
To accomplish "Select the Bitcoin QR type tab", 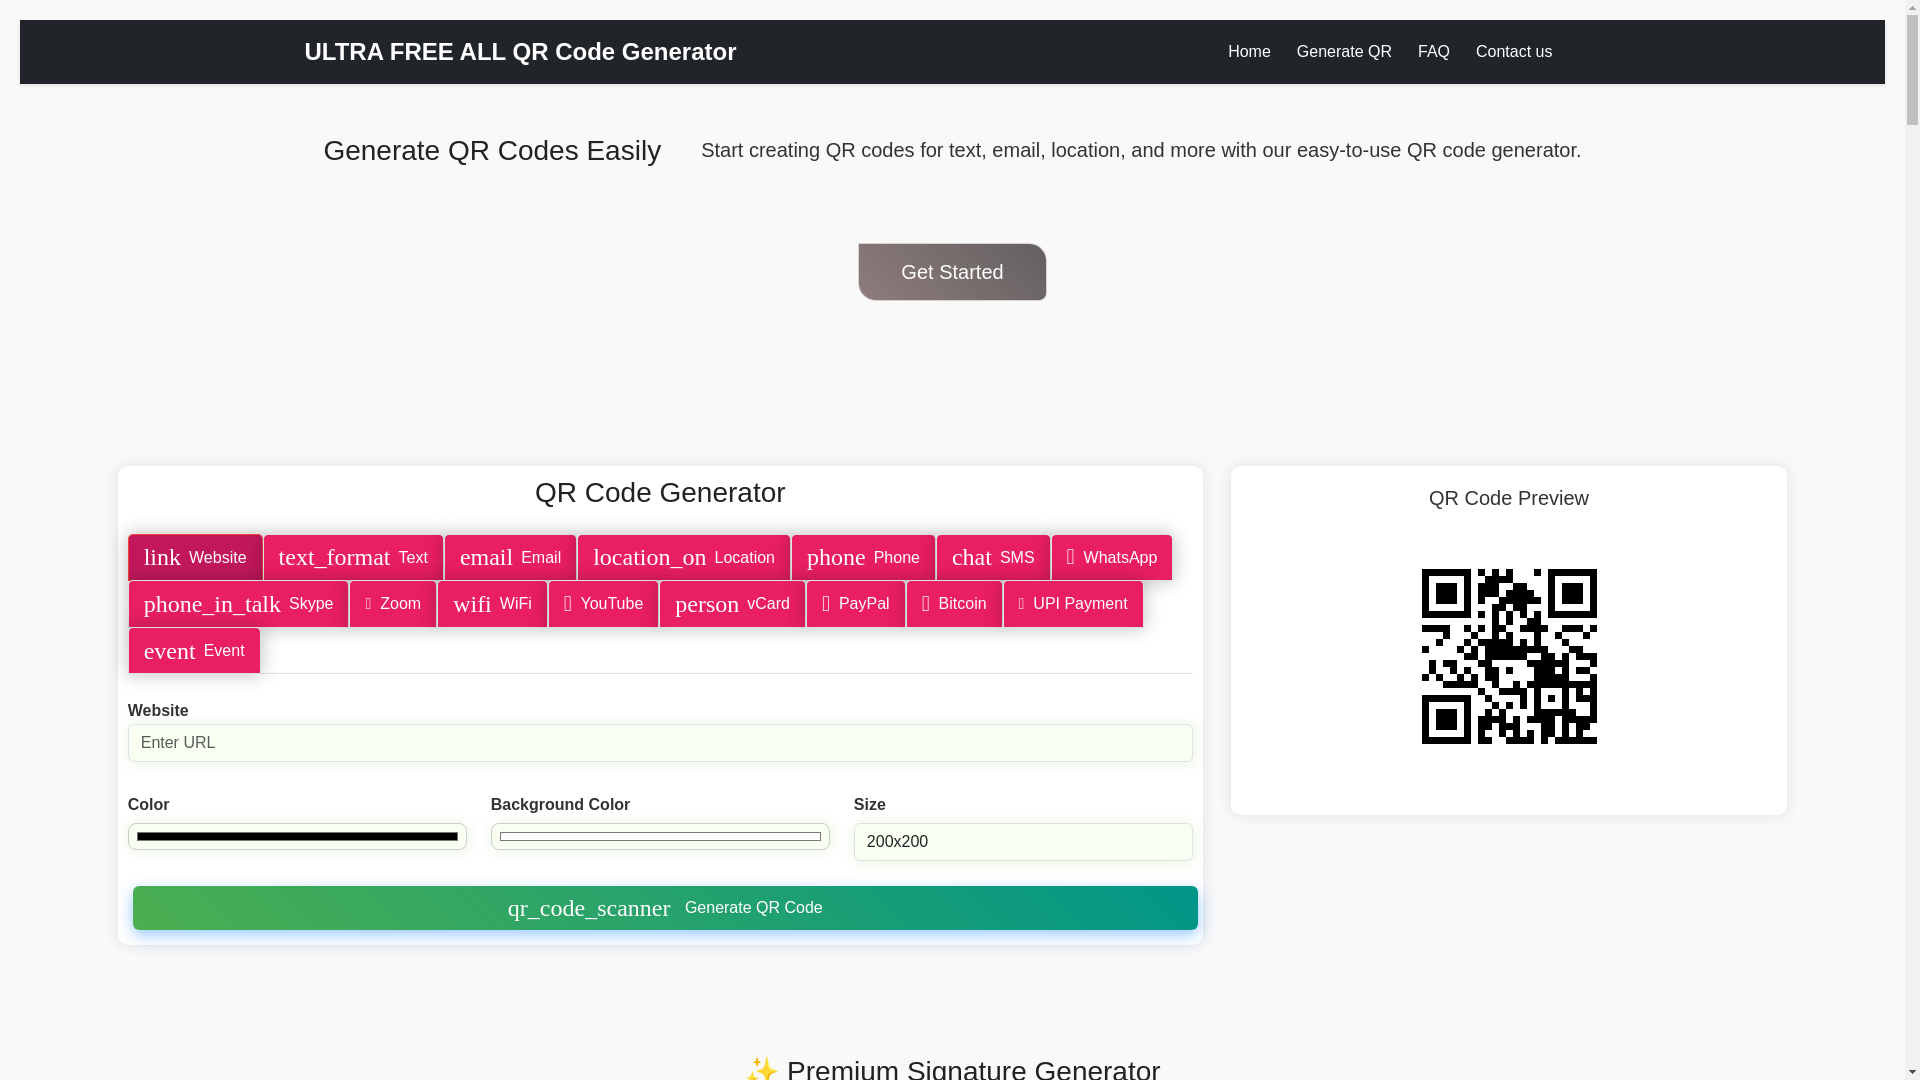I will 954,604.
